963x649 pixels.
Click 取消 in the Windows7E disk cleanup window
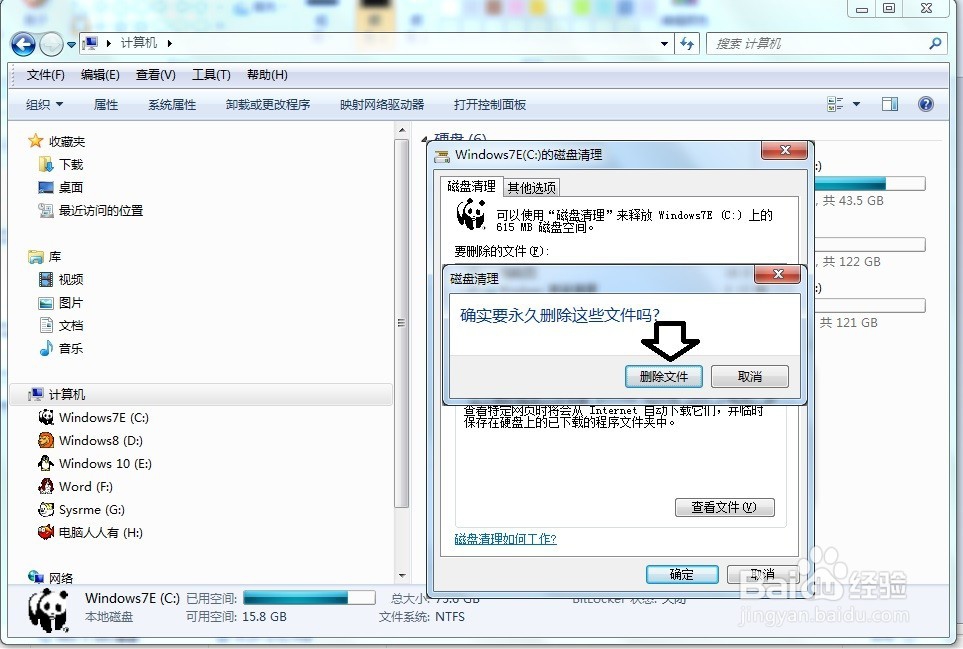click(762, 575)
